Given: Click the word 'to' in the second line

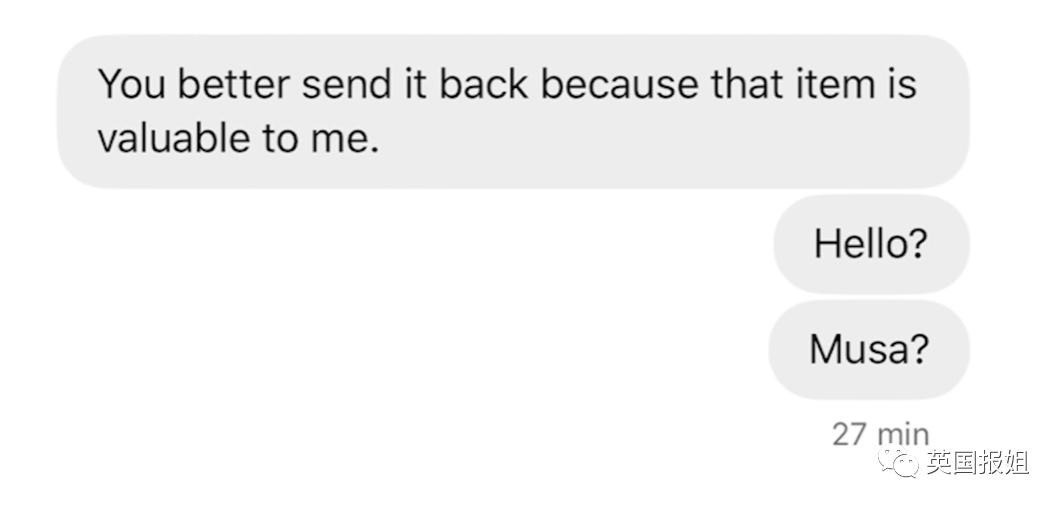Looking at the screenshot, I should tap(280, 138).
